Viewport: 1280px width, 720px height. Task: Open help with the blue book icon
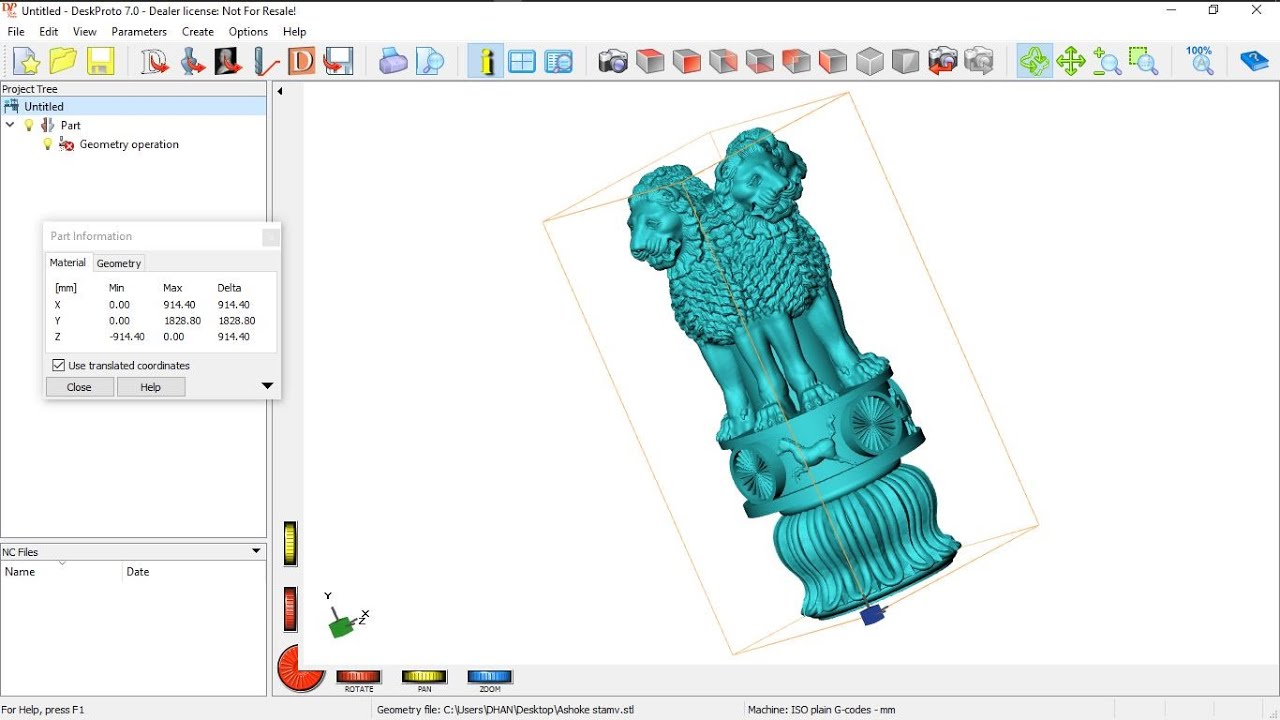tap(1254, 62)
